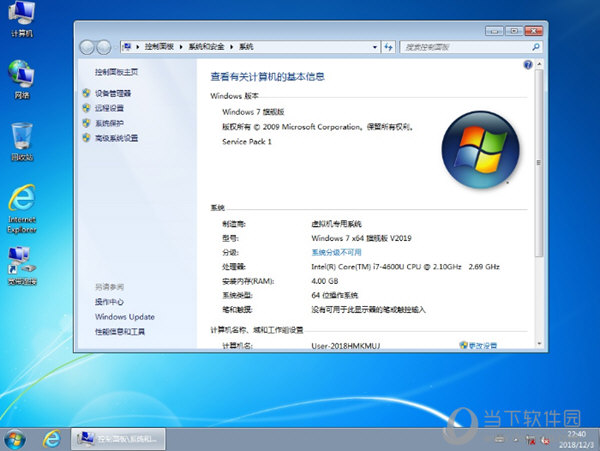The height and width of the screenshot is (451, 600).
Task: Open Help with the question mark icon
Action: pos(528,65)
